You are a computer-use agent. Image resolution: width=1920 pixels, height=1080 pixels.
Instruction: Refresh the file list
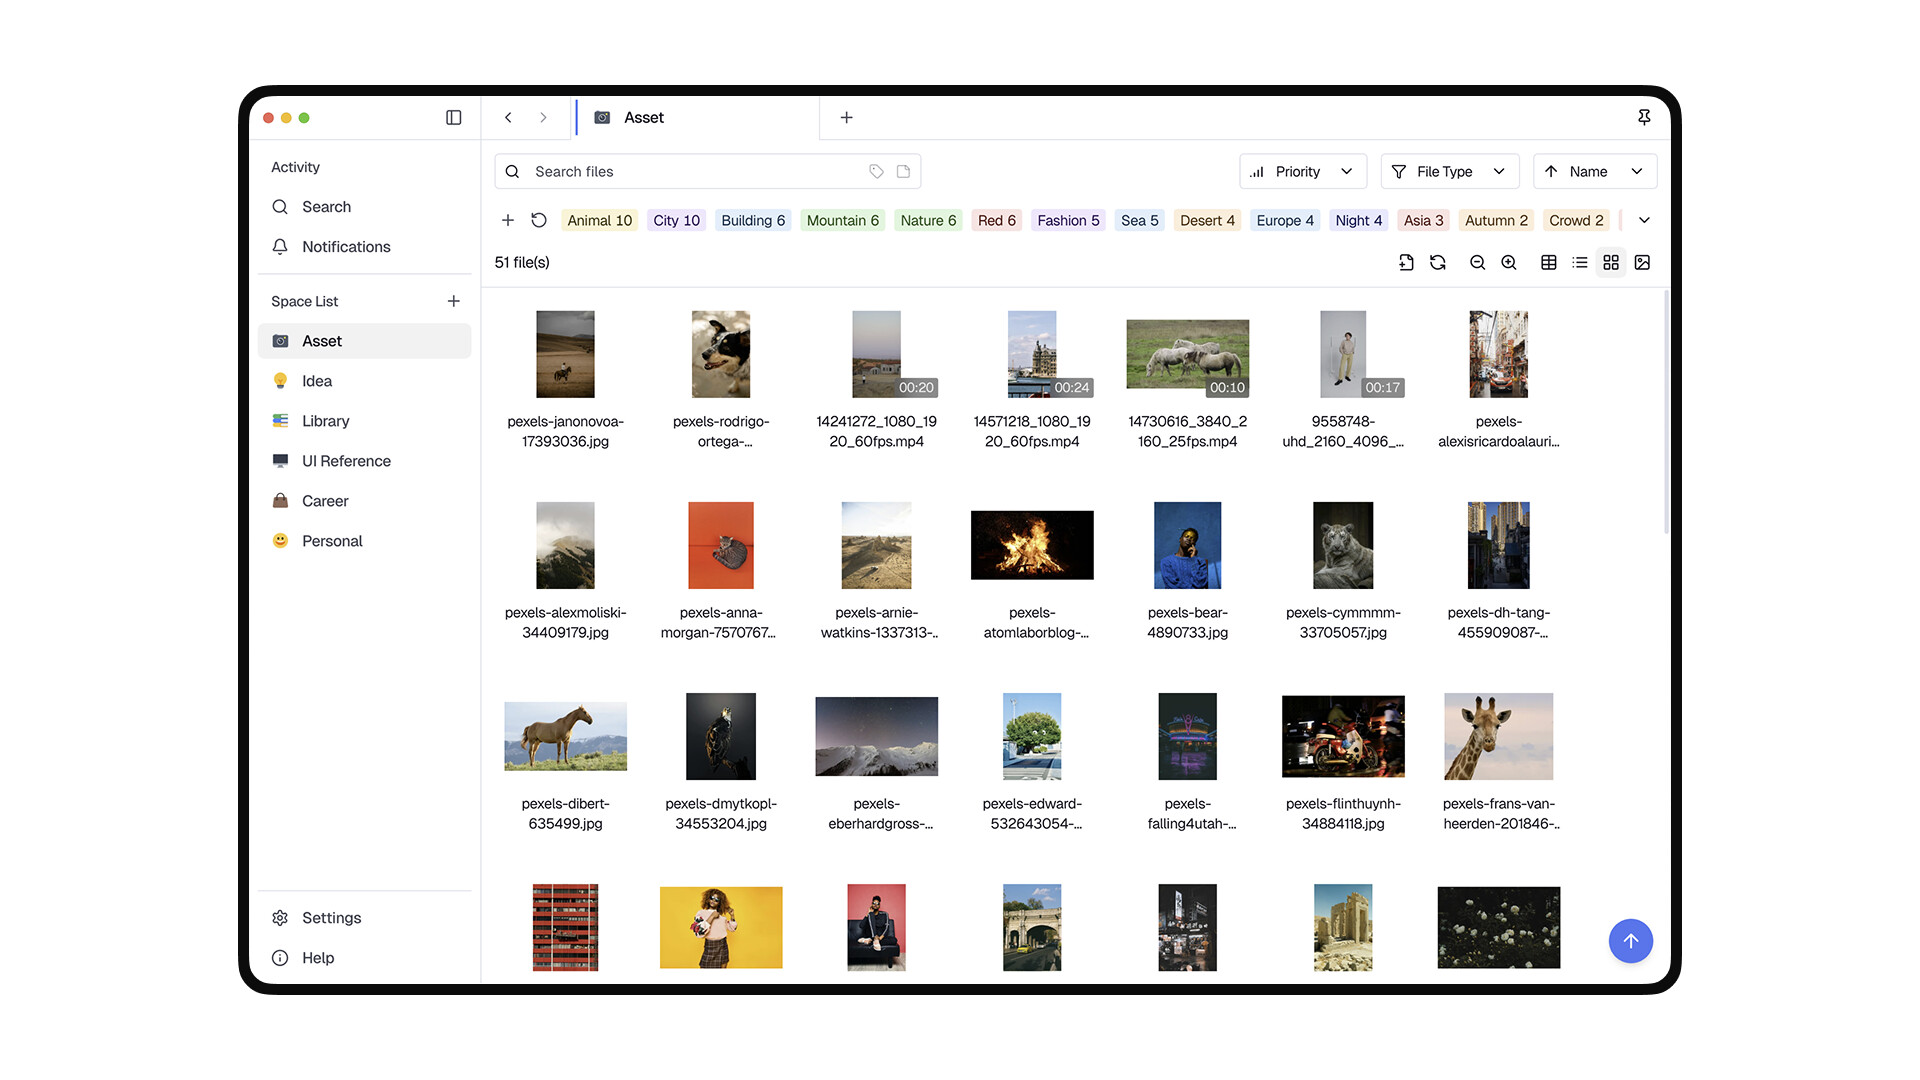pos(1438,262)
